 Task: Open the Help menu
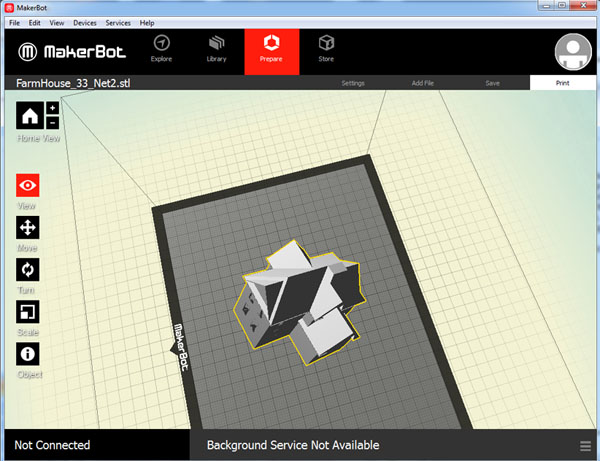[x=147, y=23]
